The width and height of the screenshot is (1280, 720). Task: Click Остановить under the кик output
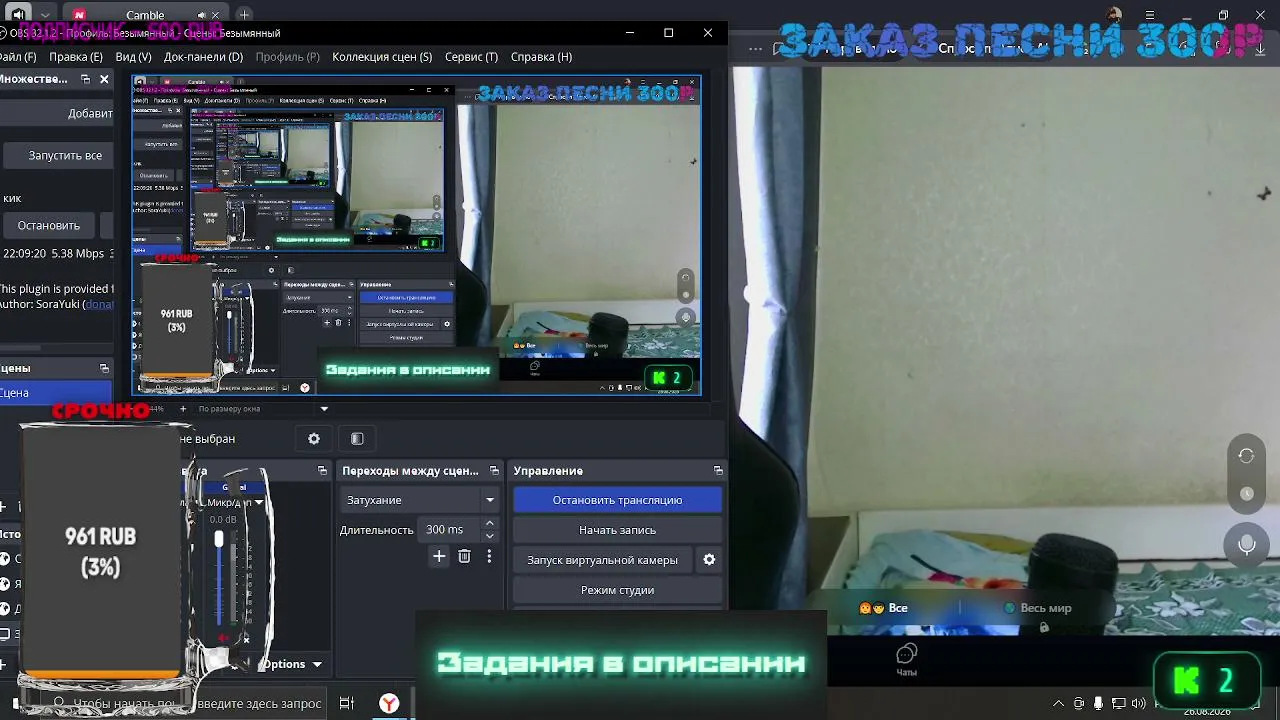click(48, 225)
